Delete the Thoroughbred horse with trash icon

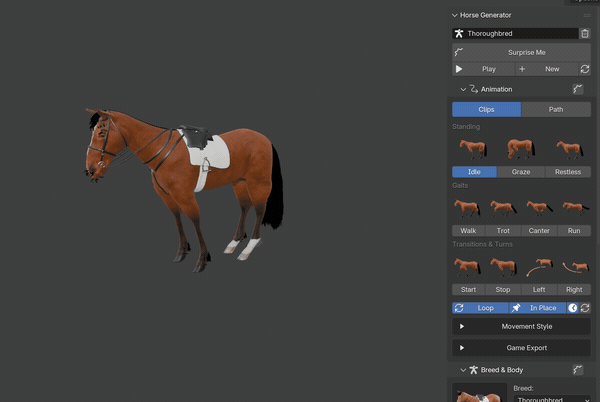585,34
